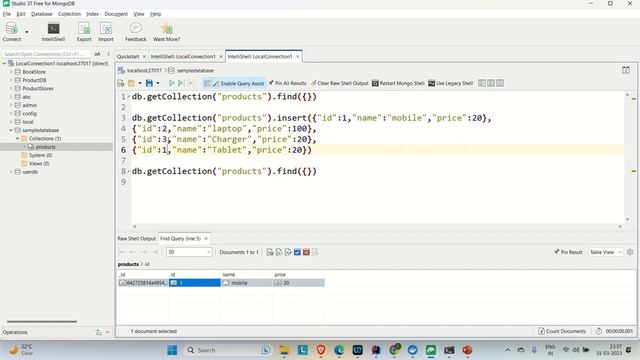Open the File menu
The width and height of the screenshot is (640, 360).
click(x=7, y=14)
